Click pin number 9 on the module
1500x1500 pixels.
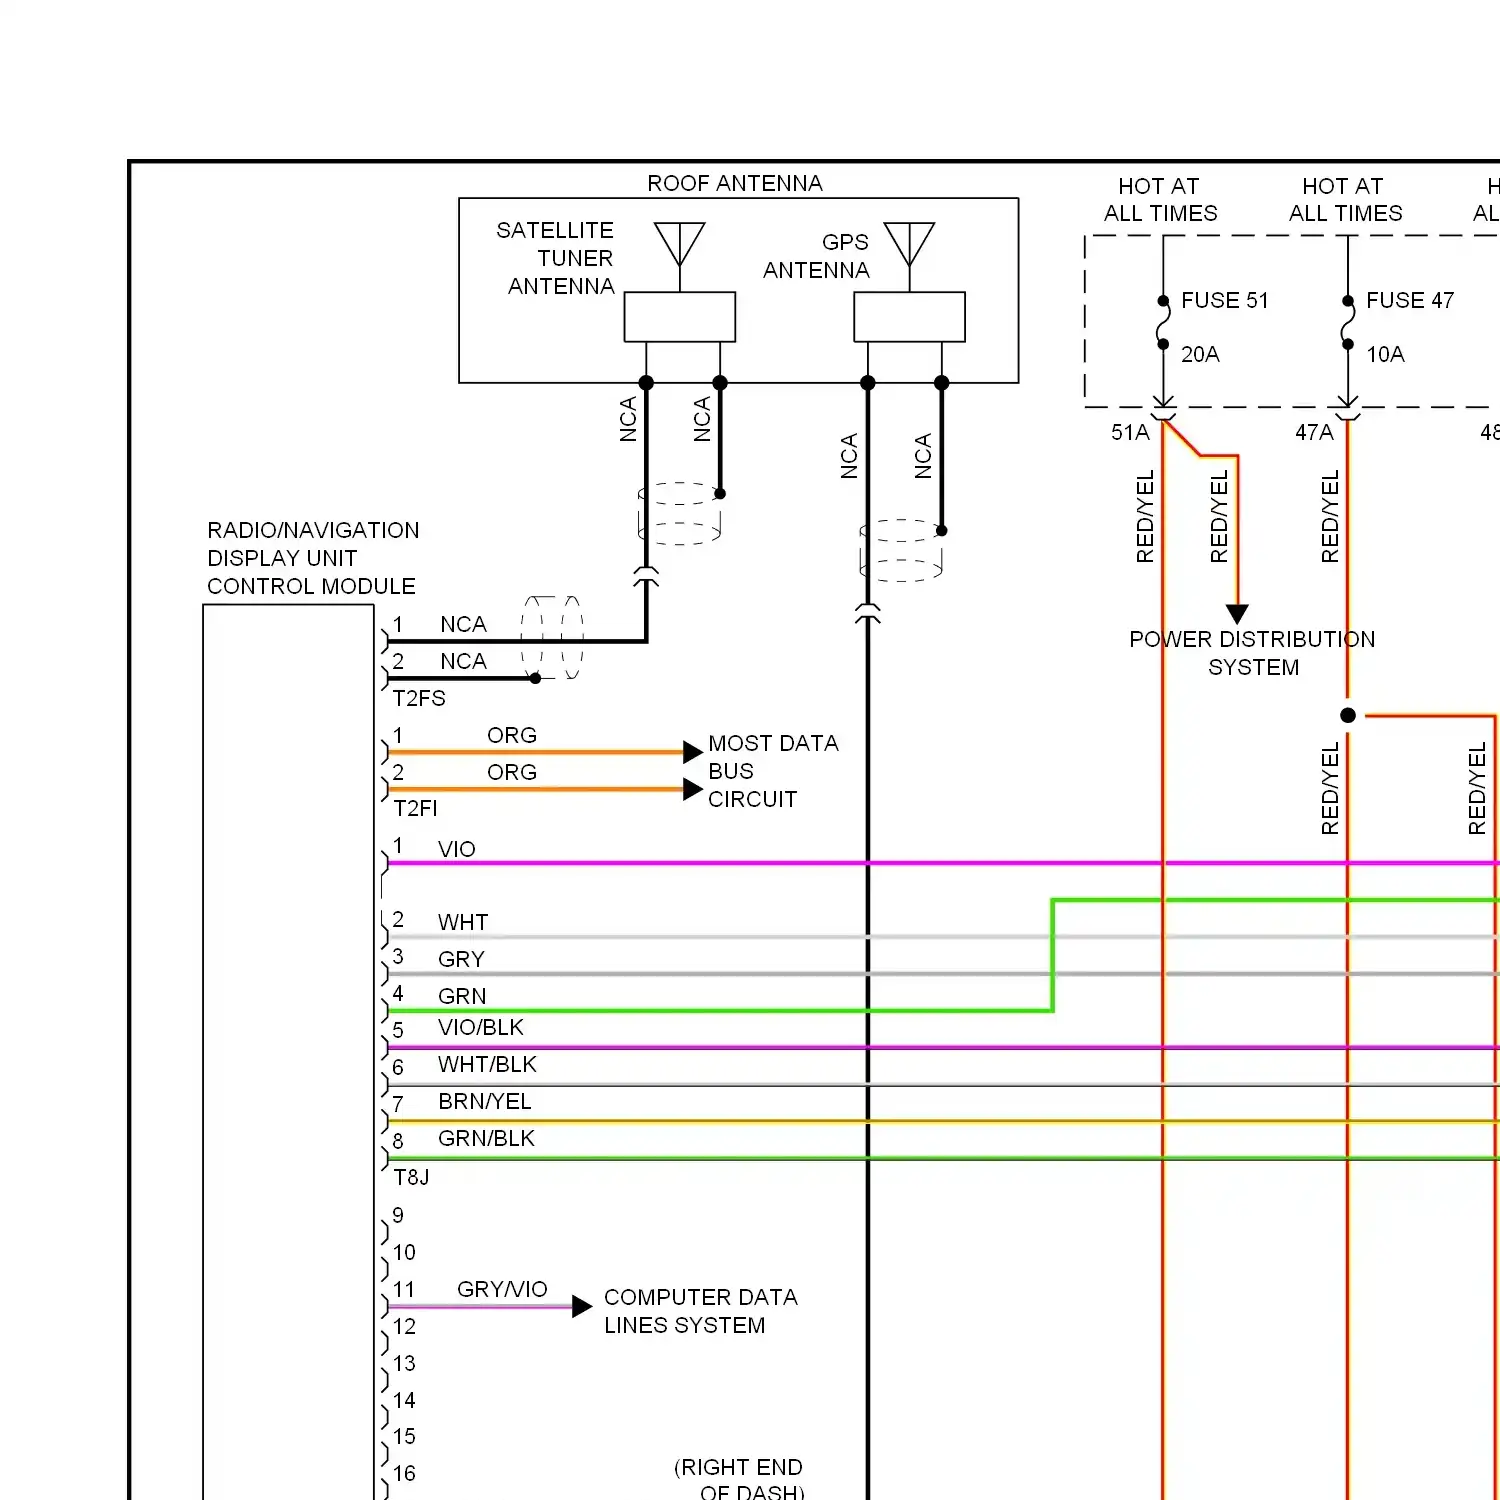398,1215
